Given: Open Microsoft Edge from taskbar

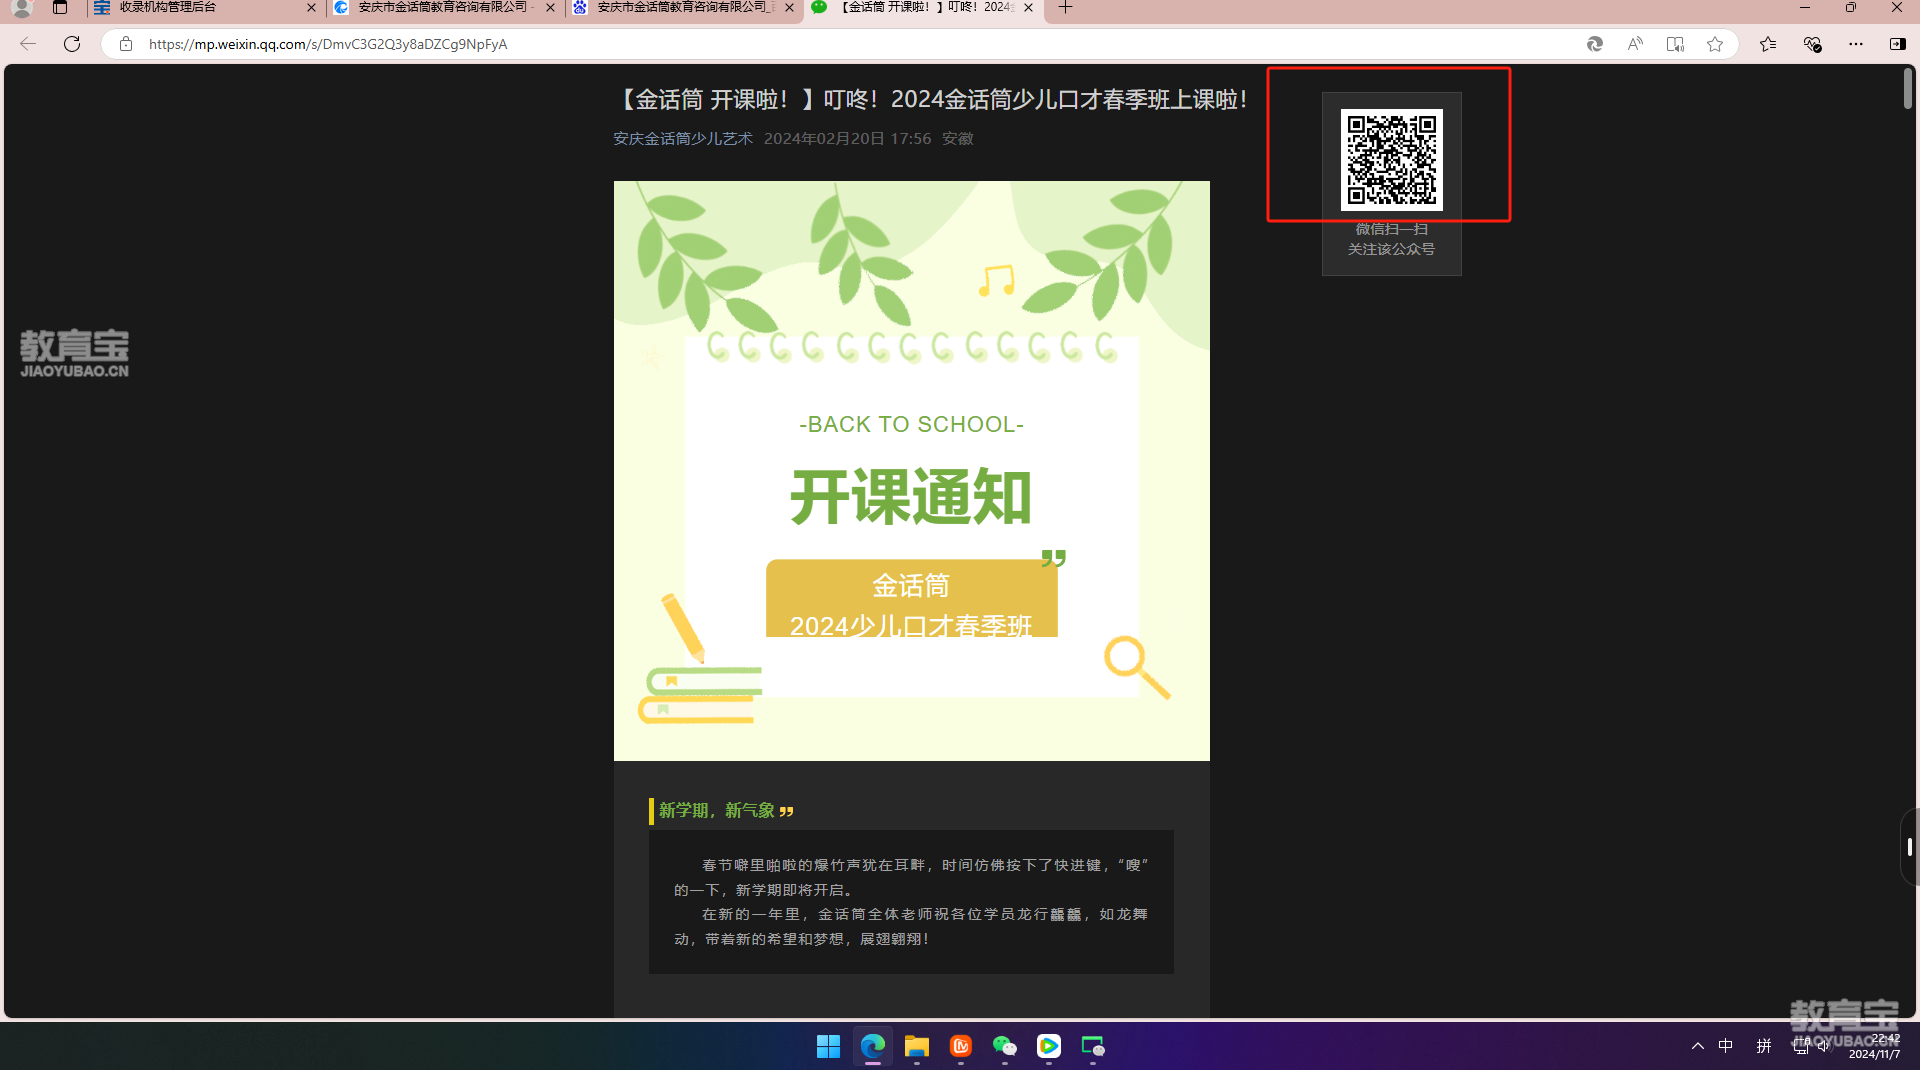Looking at the screenshot, I should click(872, 1046).
